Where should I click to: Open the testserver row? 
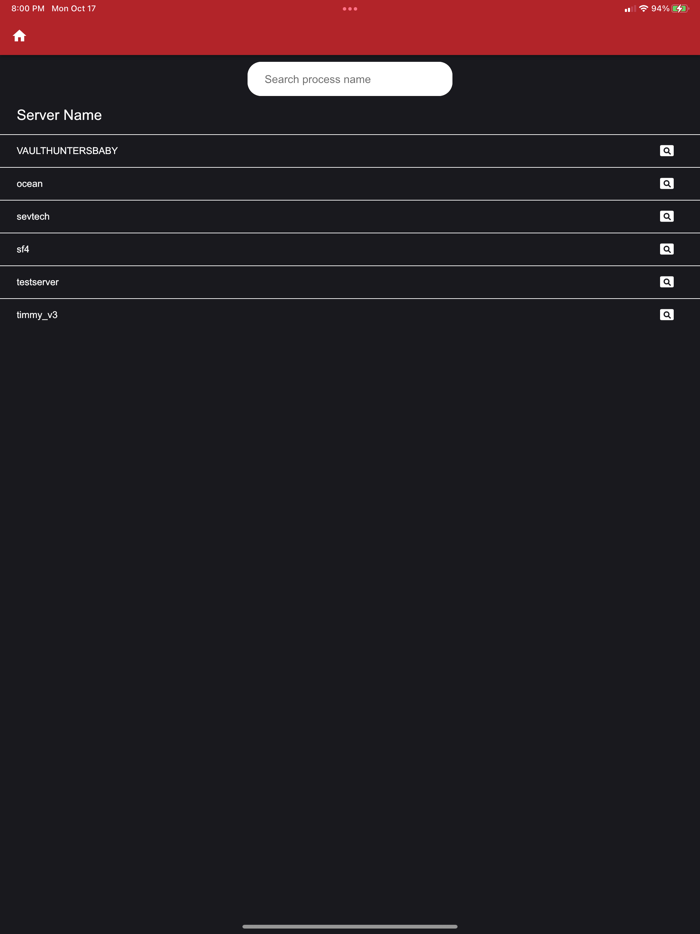pos(300,281)
